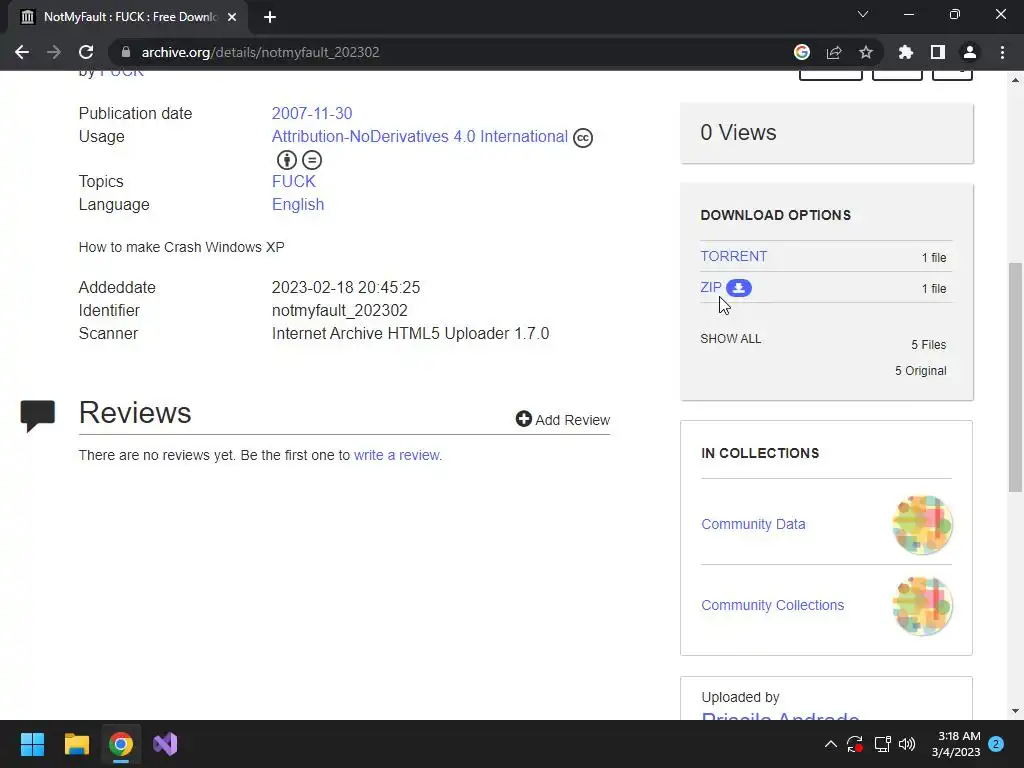Image resolution: width=1024 pixels, height=768 pixels.
Task: Select the text 'How to make Crash Windows XP'
Action: click(182, 247)
